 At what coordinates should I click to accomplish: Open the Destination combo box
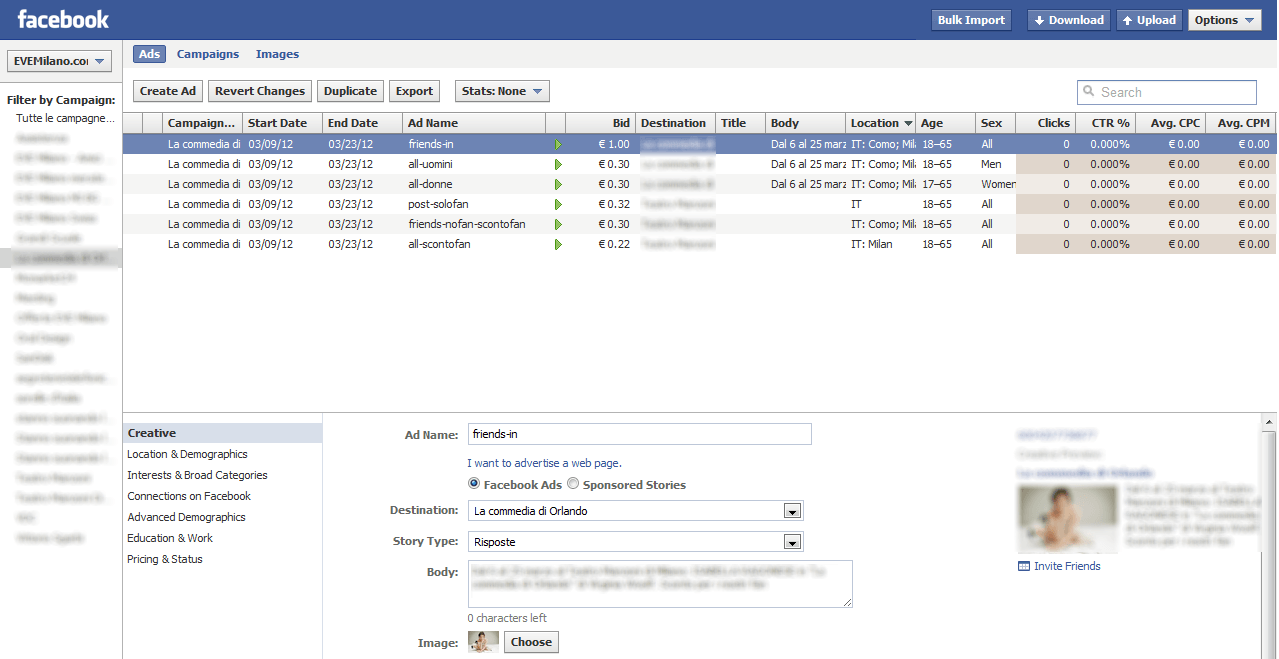coord(636,511)
